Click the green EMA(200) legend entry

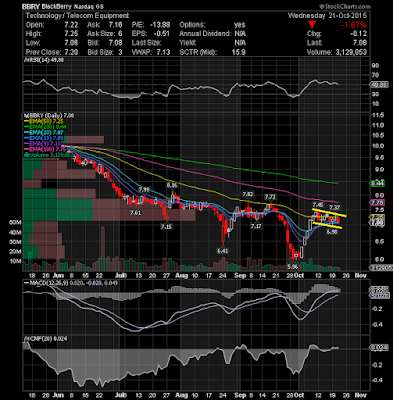click(44, 127)
